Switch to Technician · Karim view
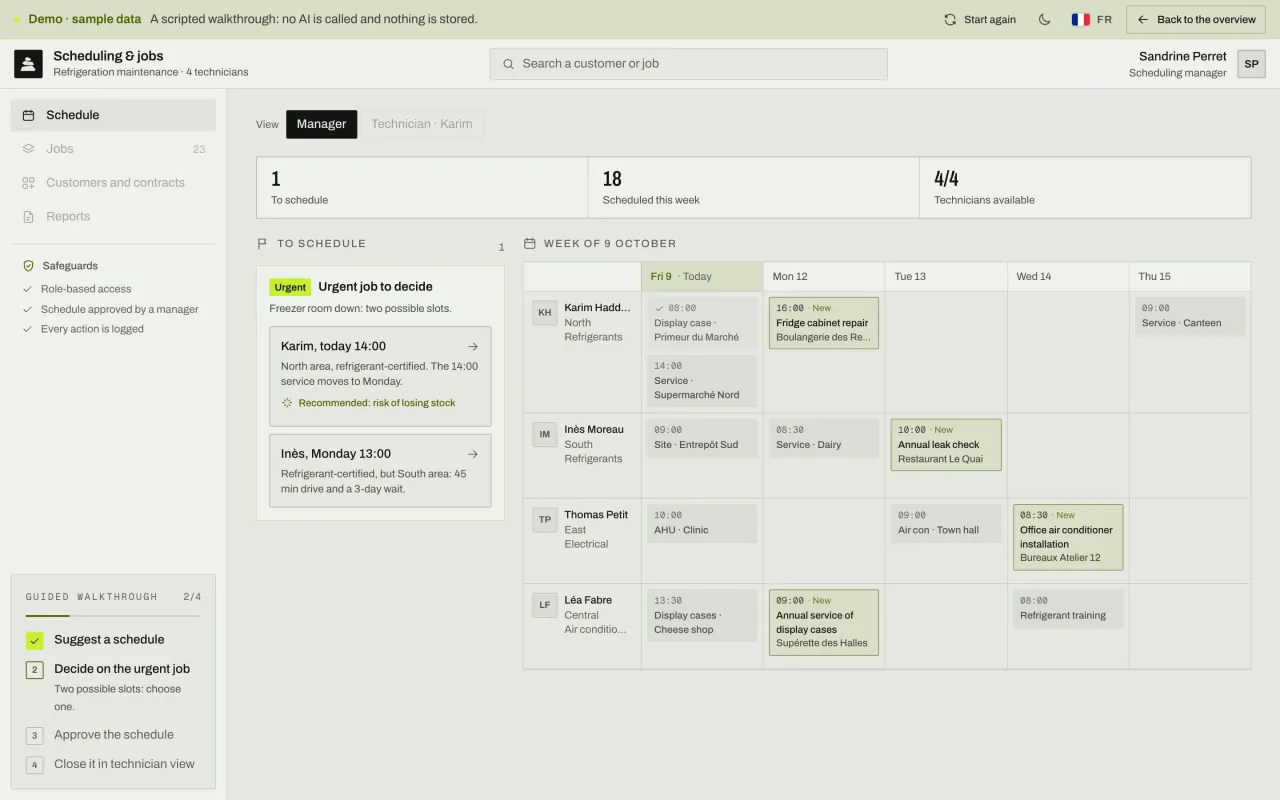 click(422, 124)
